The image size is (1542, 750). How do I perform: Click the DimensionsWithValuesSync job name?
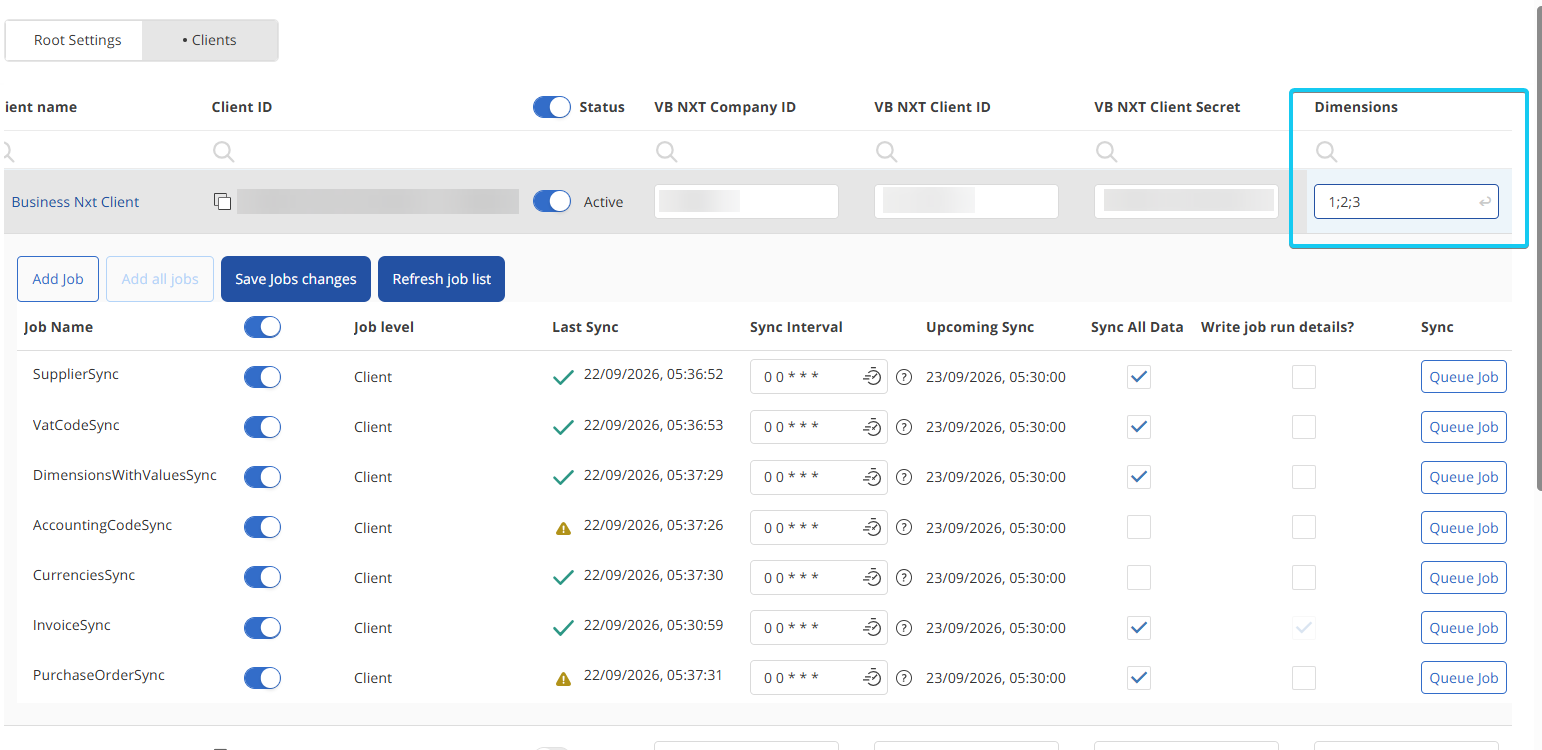click(125, 475)
